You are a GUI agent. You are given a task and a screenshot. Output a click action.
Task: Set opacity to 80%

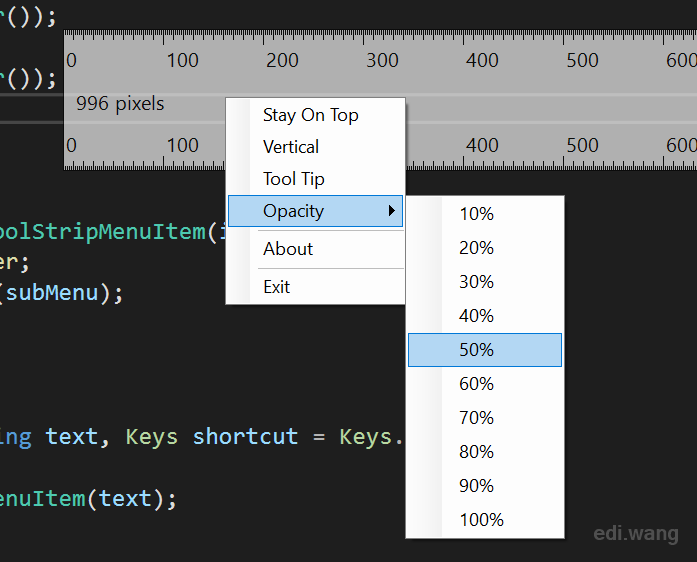tap(485, 452)
